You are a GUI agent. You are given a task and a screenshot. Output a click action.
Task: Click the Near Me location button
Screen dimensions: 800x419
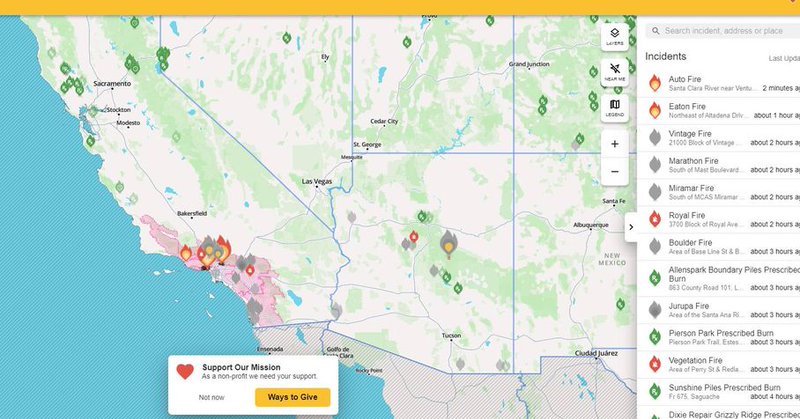click(614, 72)
